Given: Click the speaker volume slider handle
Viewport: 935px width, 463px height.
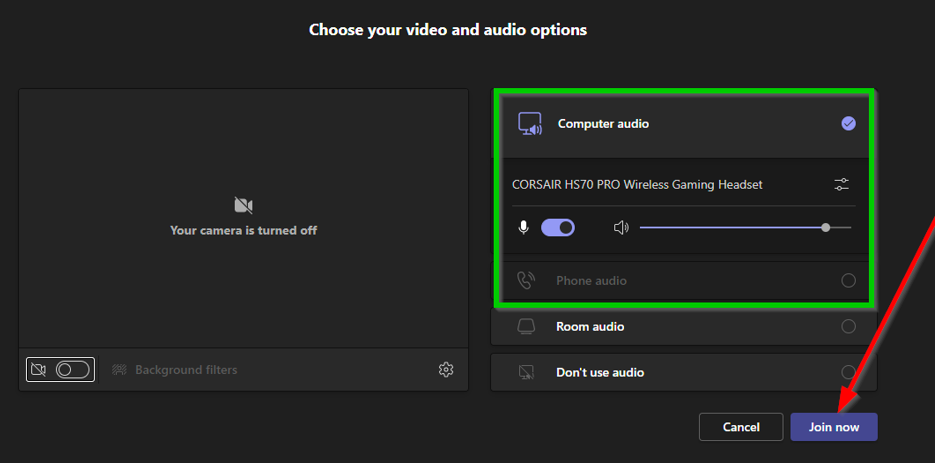Looking at the screenshot, I should 825,228.
